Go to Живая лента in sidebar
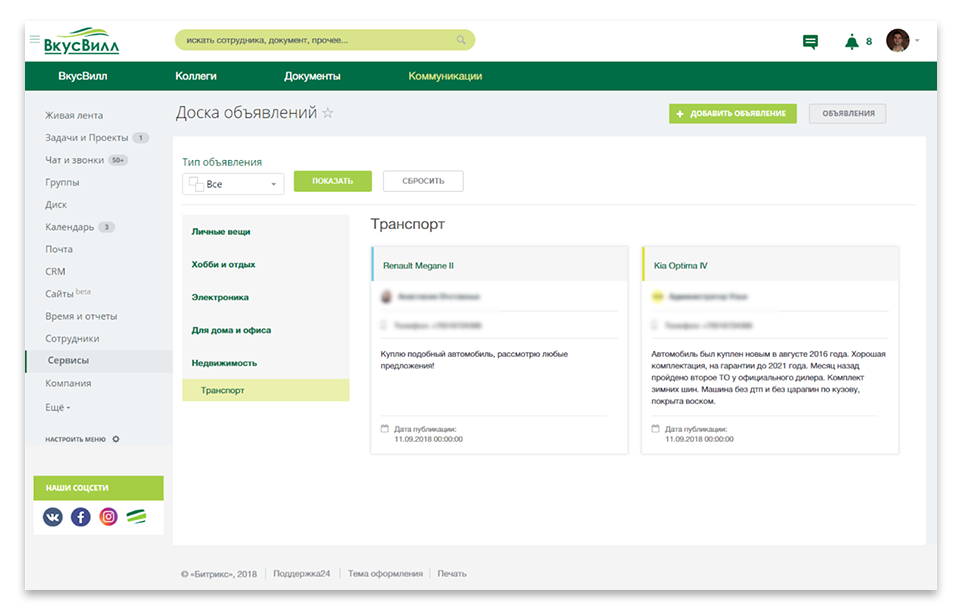Image resolution: width=960 pixels, height=610 pixels. [x=74, y=115]
